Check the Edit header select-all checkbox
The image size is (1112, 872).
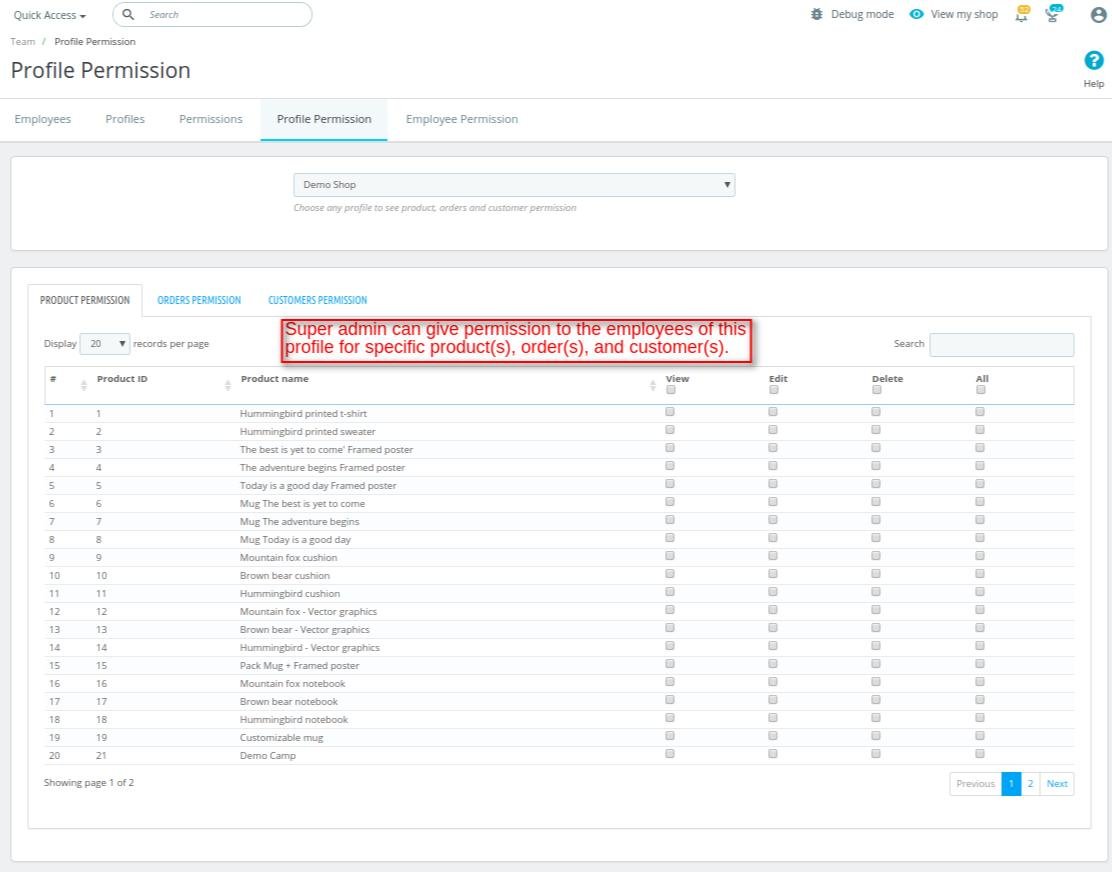coord(774,390)
